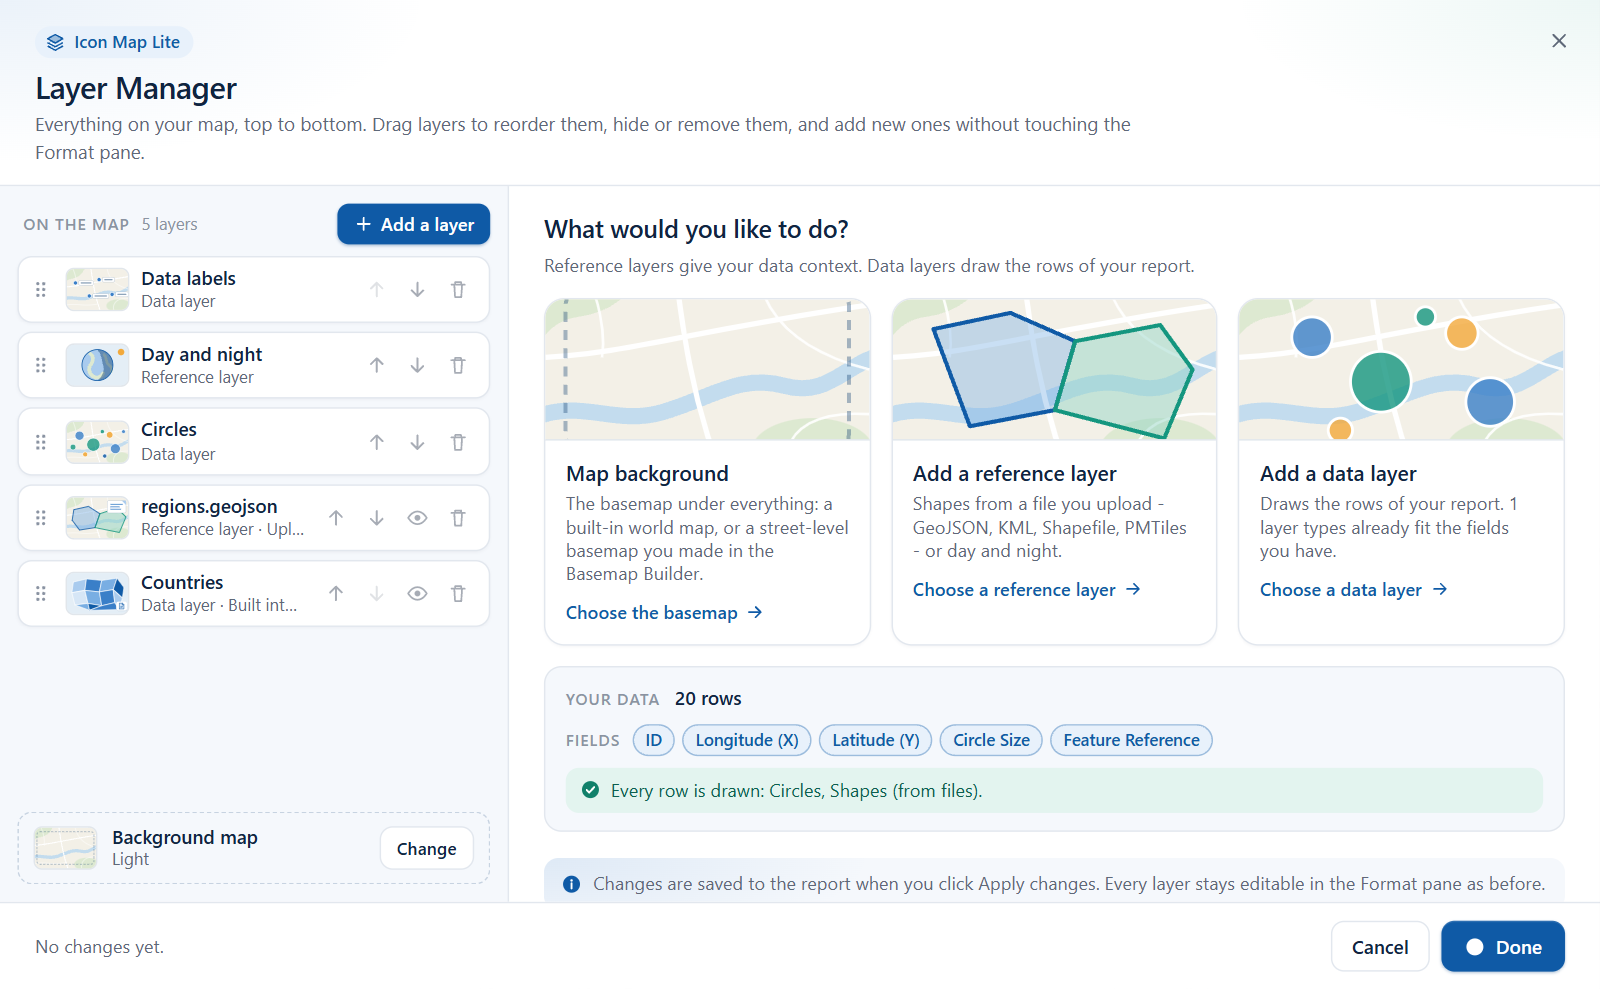Move Circles layer down
The height and width of the screenshot is (989, 1600).
tap(417, 442)
